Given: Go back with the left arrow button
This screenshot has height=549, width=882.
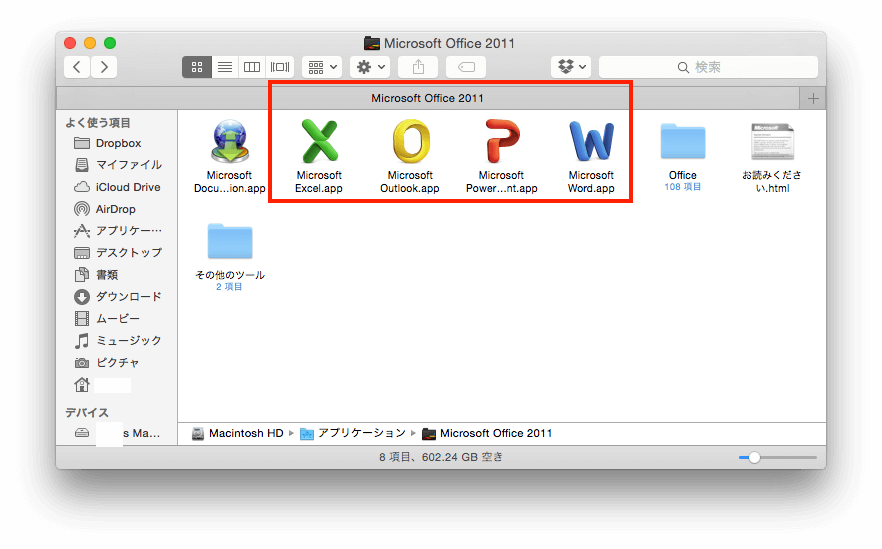Looking at the screenshot, I should tap(77, 67).
